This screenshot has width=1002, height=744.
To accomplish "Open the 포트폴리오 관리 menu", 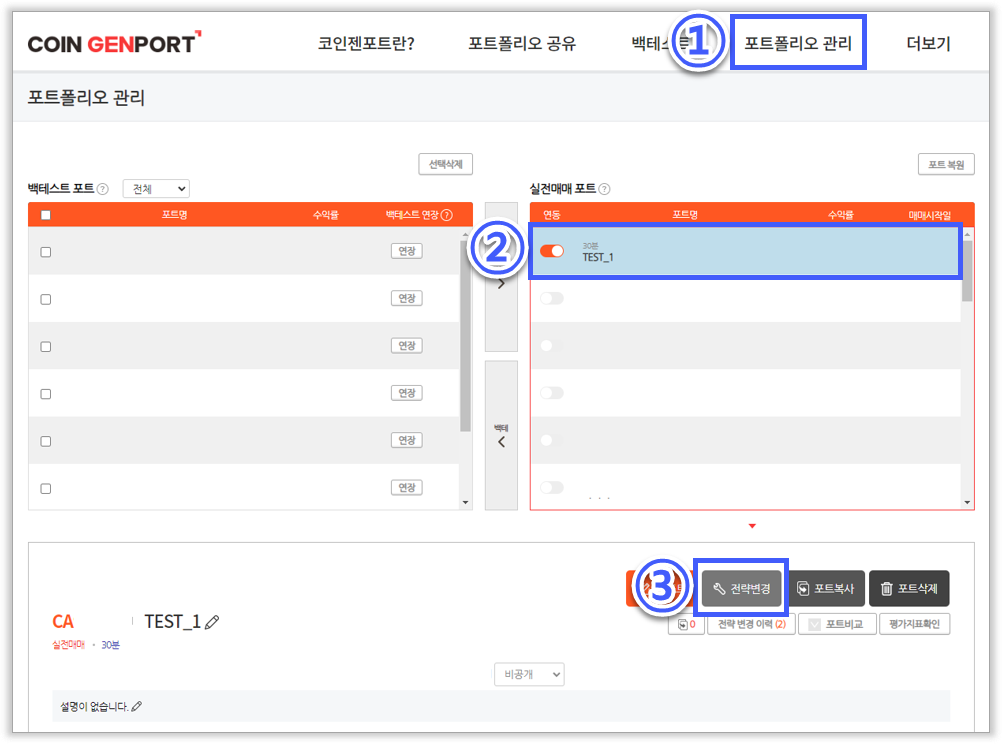I will (798, 44).
